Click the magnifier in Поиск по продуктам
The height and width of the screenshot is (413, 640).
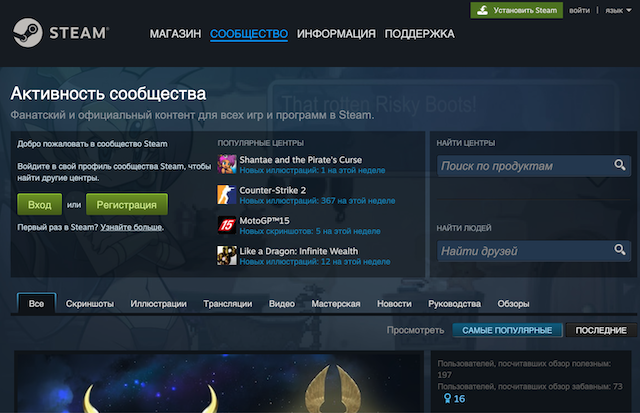[x=620, y=165]
